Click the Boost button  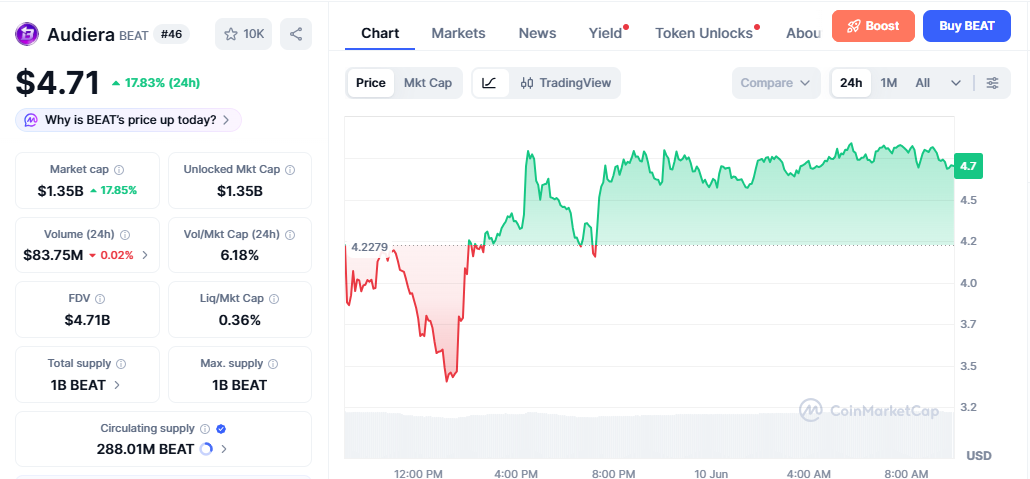873,26
